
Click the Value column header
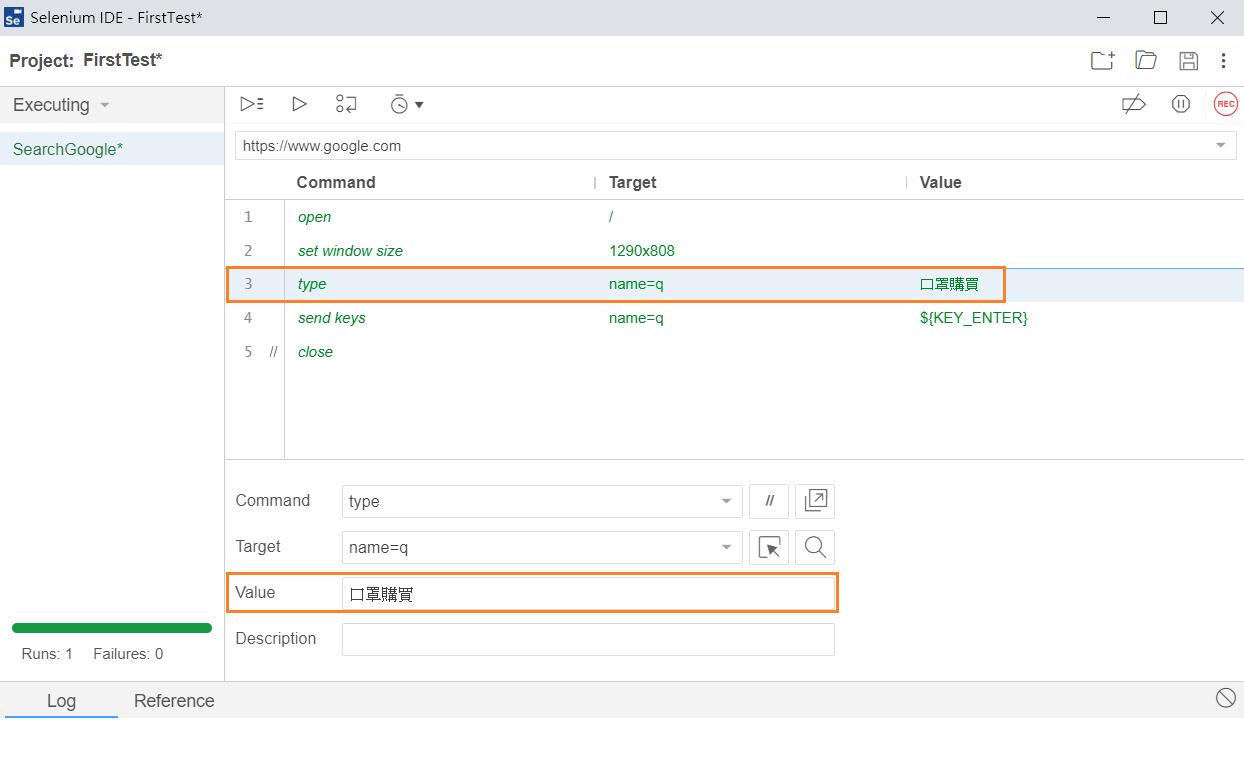pos(940,182)
